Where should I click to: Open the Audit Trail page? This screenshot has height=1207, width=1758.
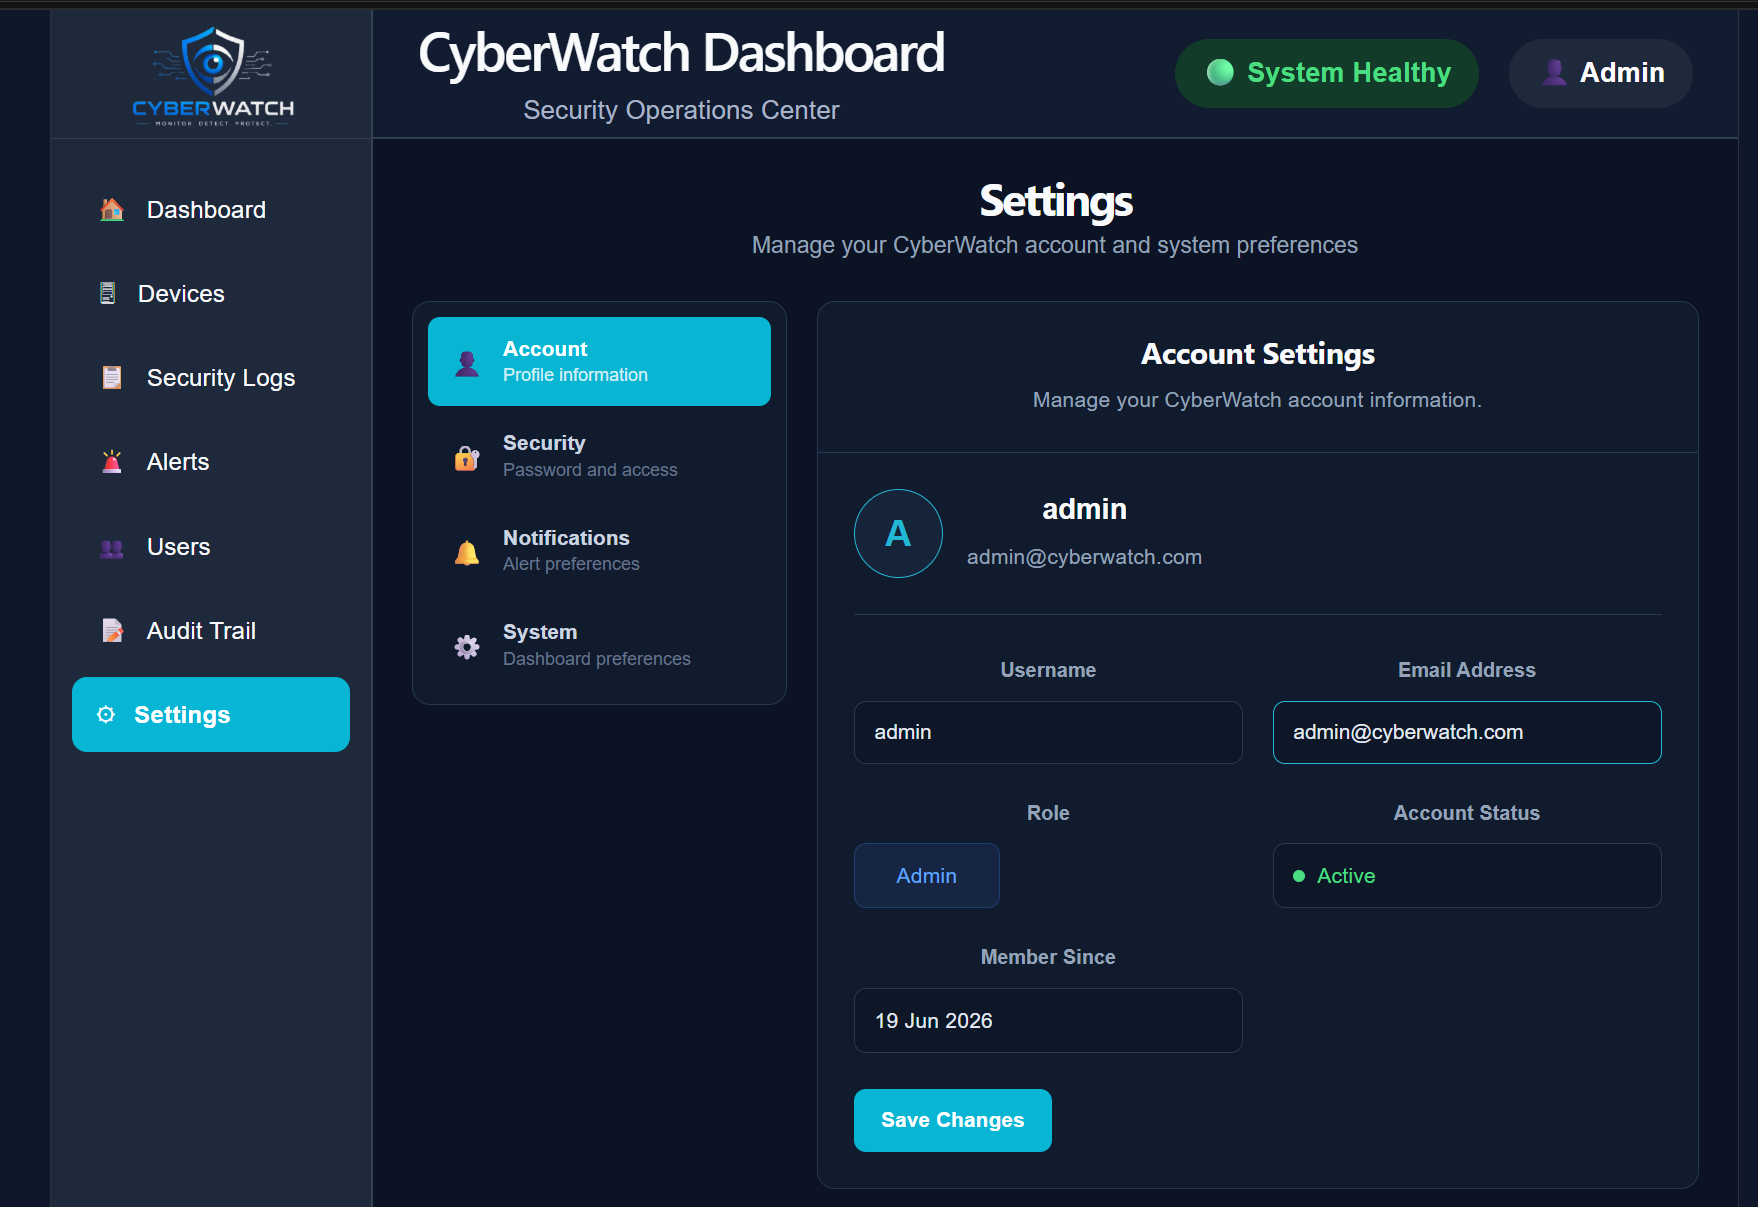[x=211, y=630]
